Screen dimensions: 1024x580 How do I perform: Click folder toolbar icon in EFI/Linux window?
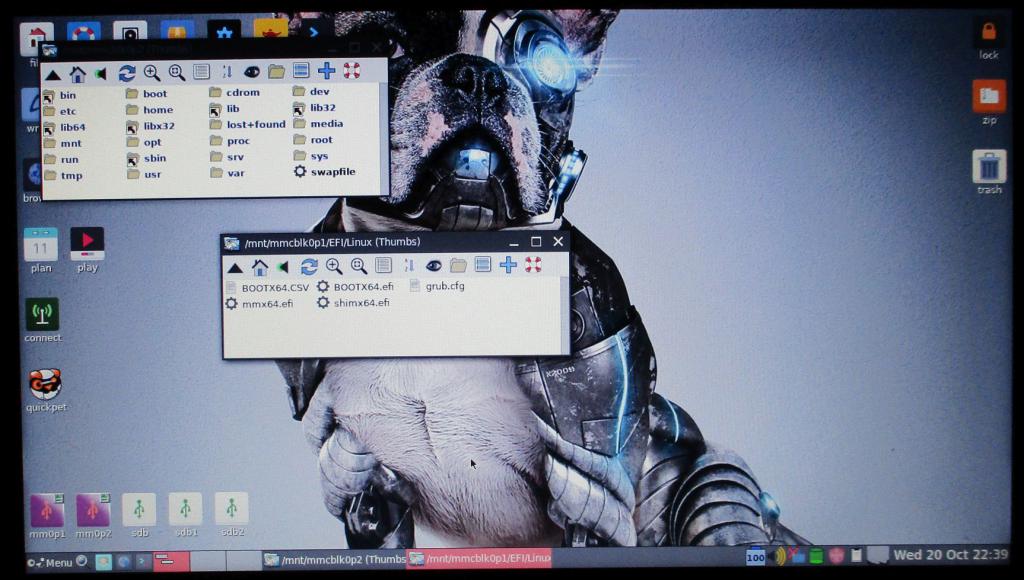click(x=458, y=265)
